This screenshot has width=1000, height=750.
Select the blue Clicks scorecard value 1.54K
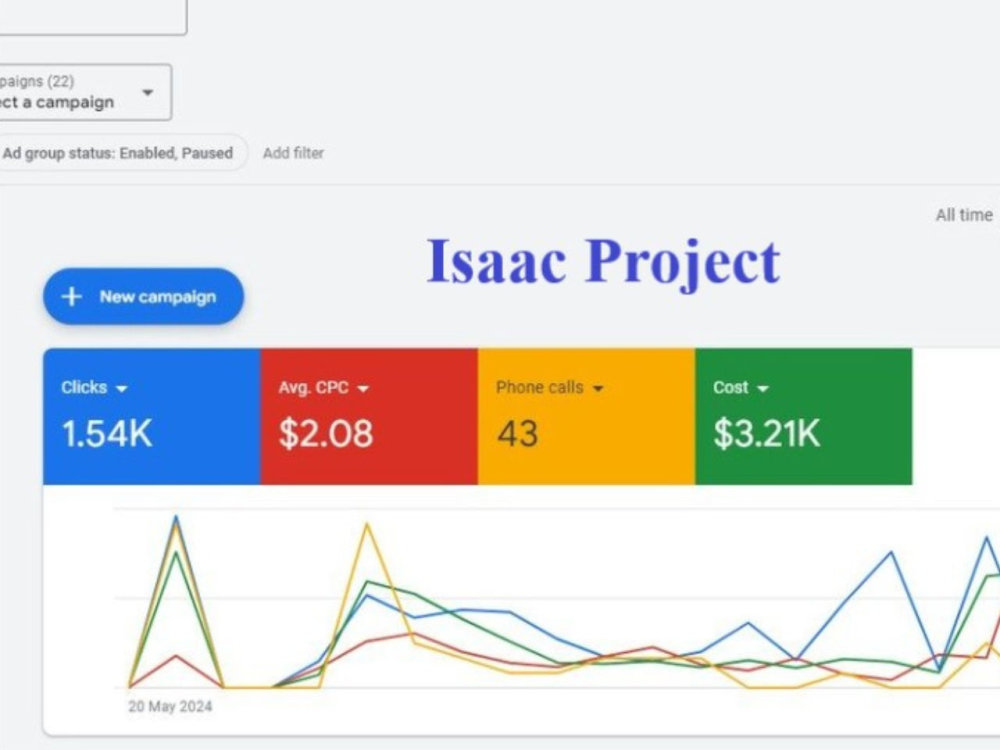107,434
